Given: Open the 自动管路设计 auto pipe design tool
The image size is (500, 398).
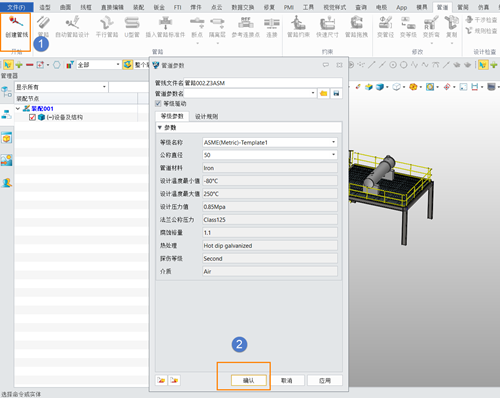Looking at the screenshot, I should (72, 27).
